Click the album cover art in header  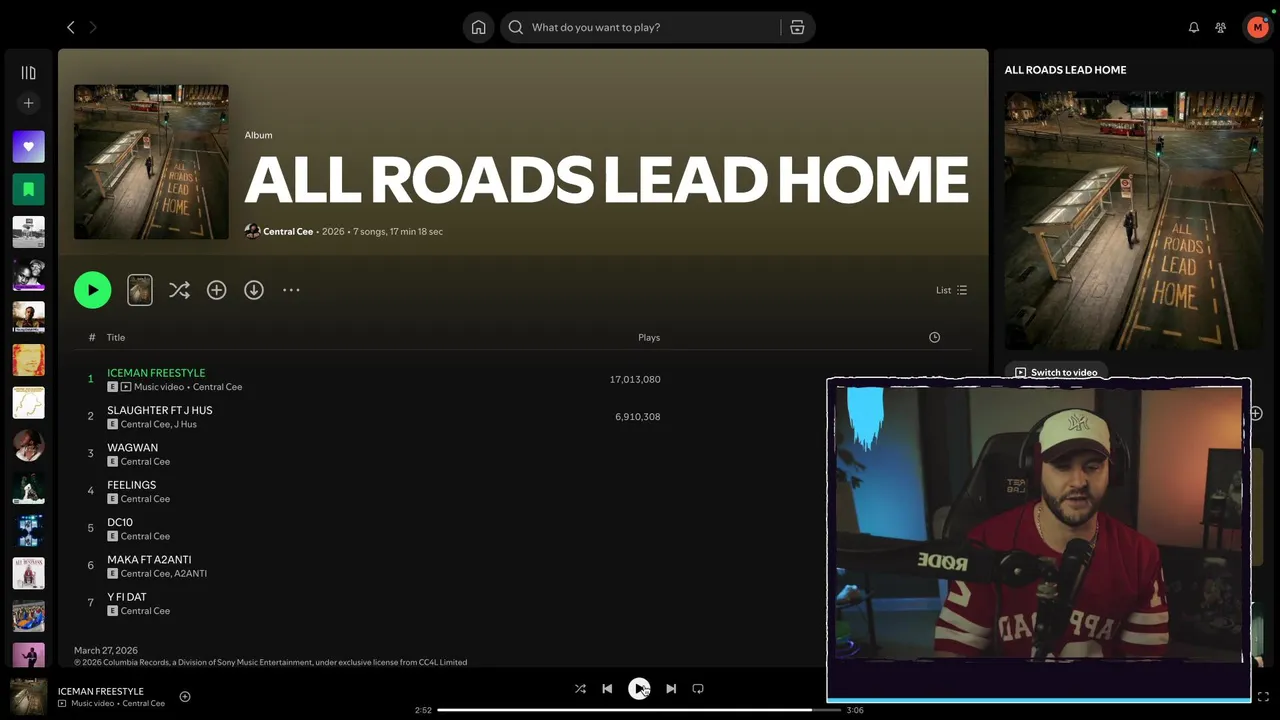click(151, 162)
